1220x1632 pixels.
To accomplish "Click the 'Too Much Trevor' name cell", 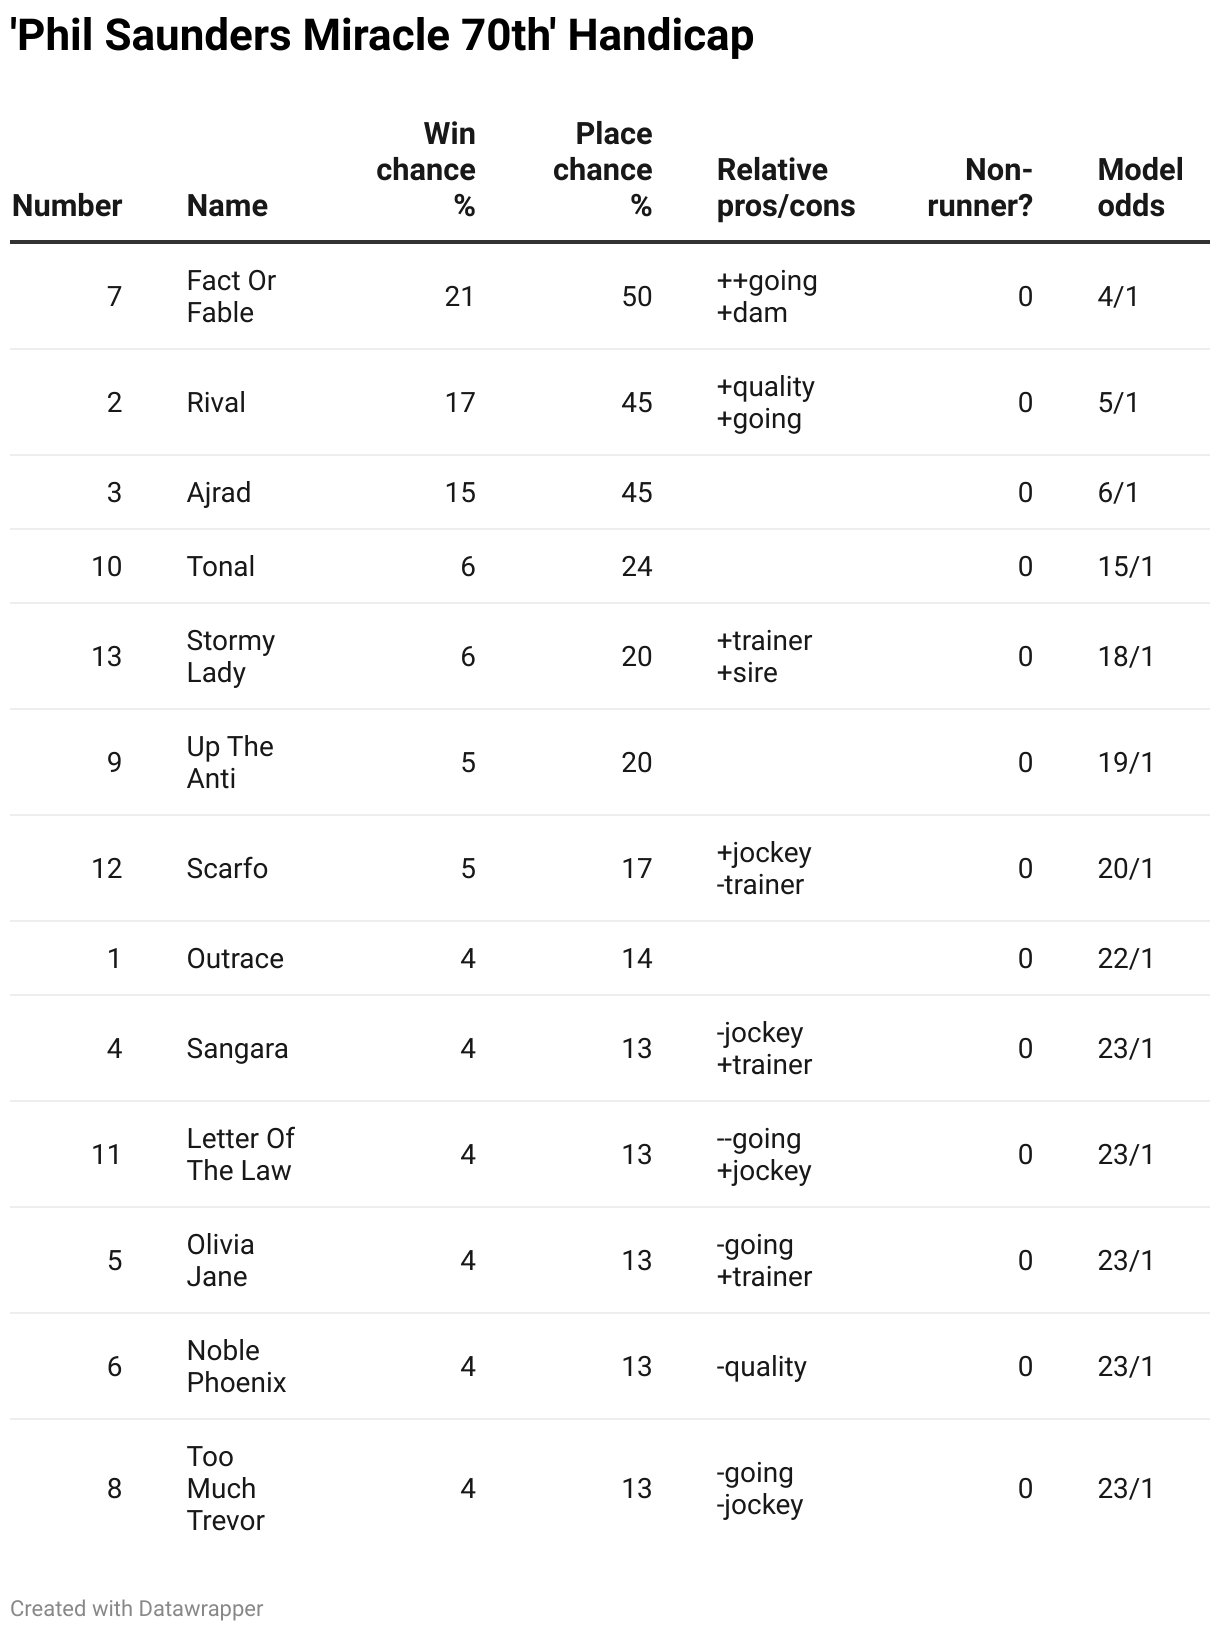I will pyautogui.click(x=226, y=1489).
